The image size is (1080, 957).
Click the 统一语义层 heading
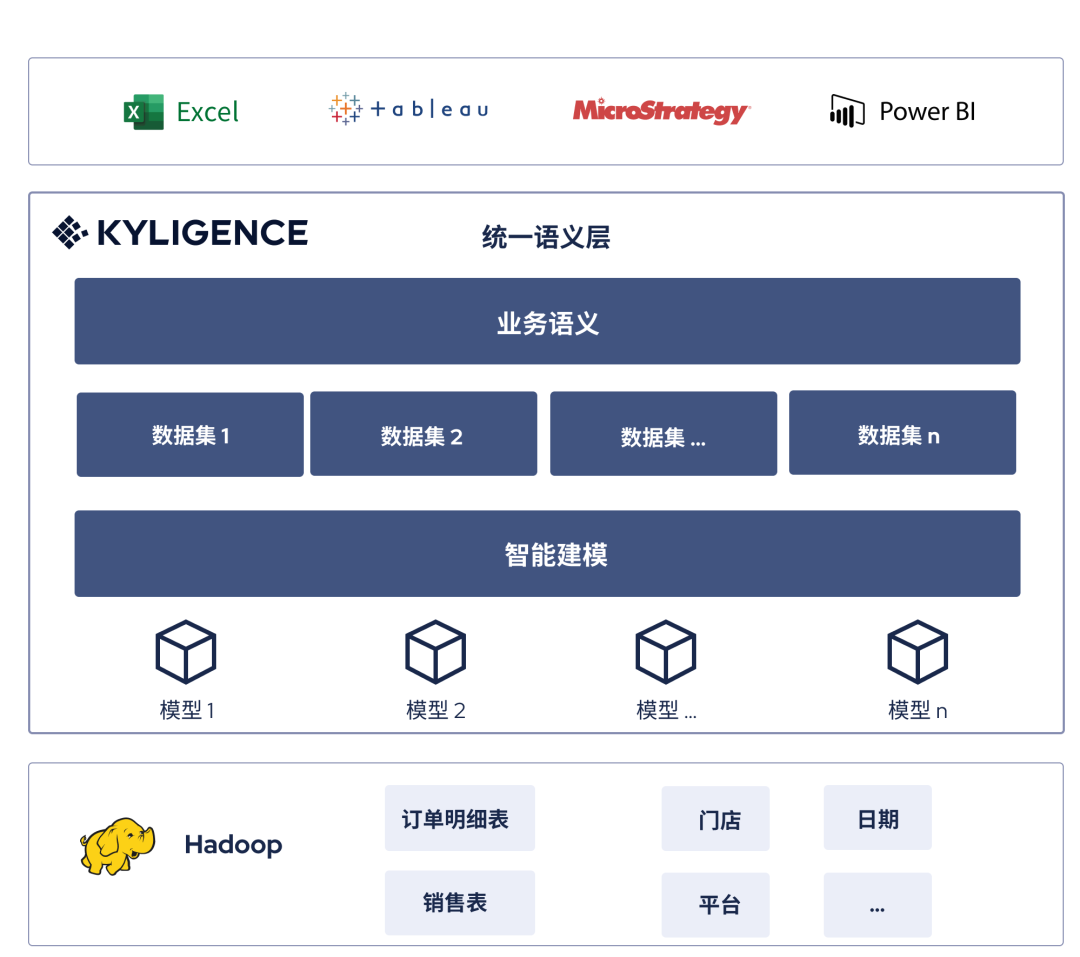[546, 237]
